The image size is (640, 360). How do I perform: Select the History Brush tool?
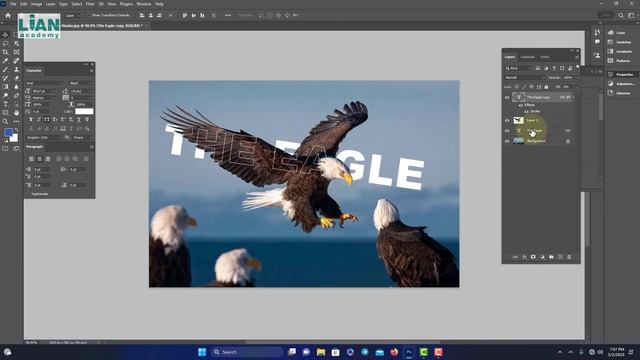click(x=5, y=78)
